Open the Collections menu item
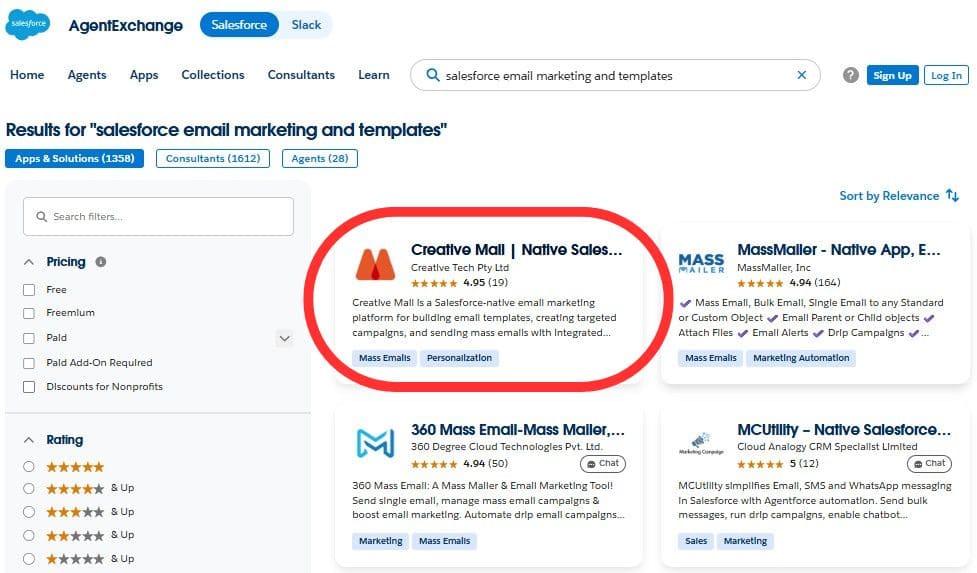Viewport: 977px width, 573px height. pos(213,75)
